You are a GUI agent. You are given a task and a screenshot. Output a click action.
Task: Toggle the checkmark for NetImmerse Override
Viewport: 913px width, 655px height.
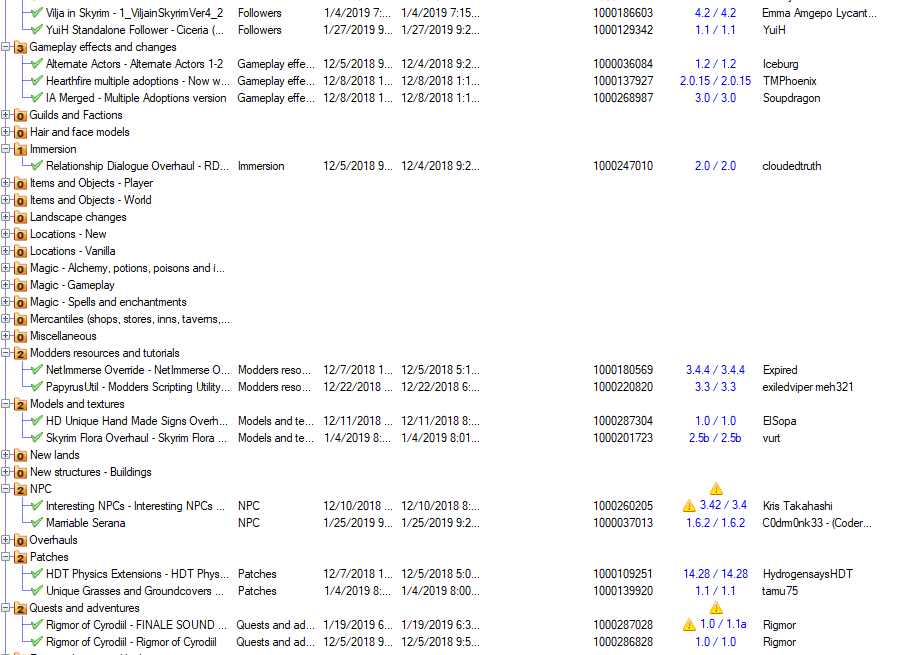point(37,369)
